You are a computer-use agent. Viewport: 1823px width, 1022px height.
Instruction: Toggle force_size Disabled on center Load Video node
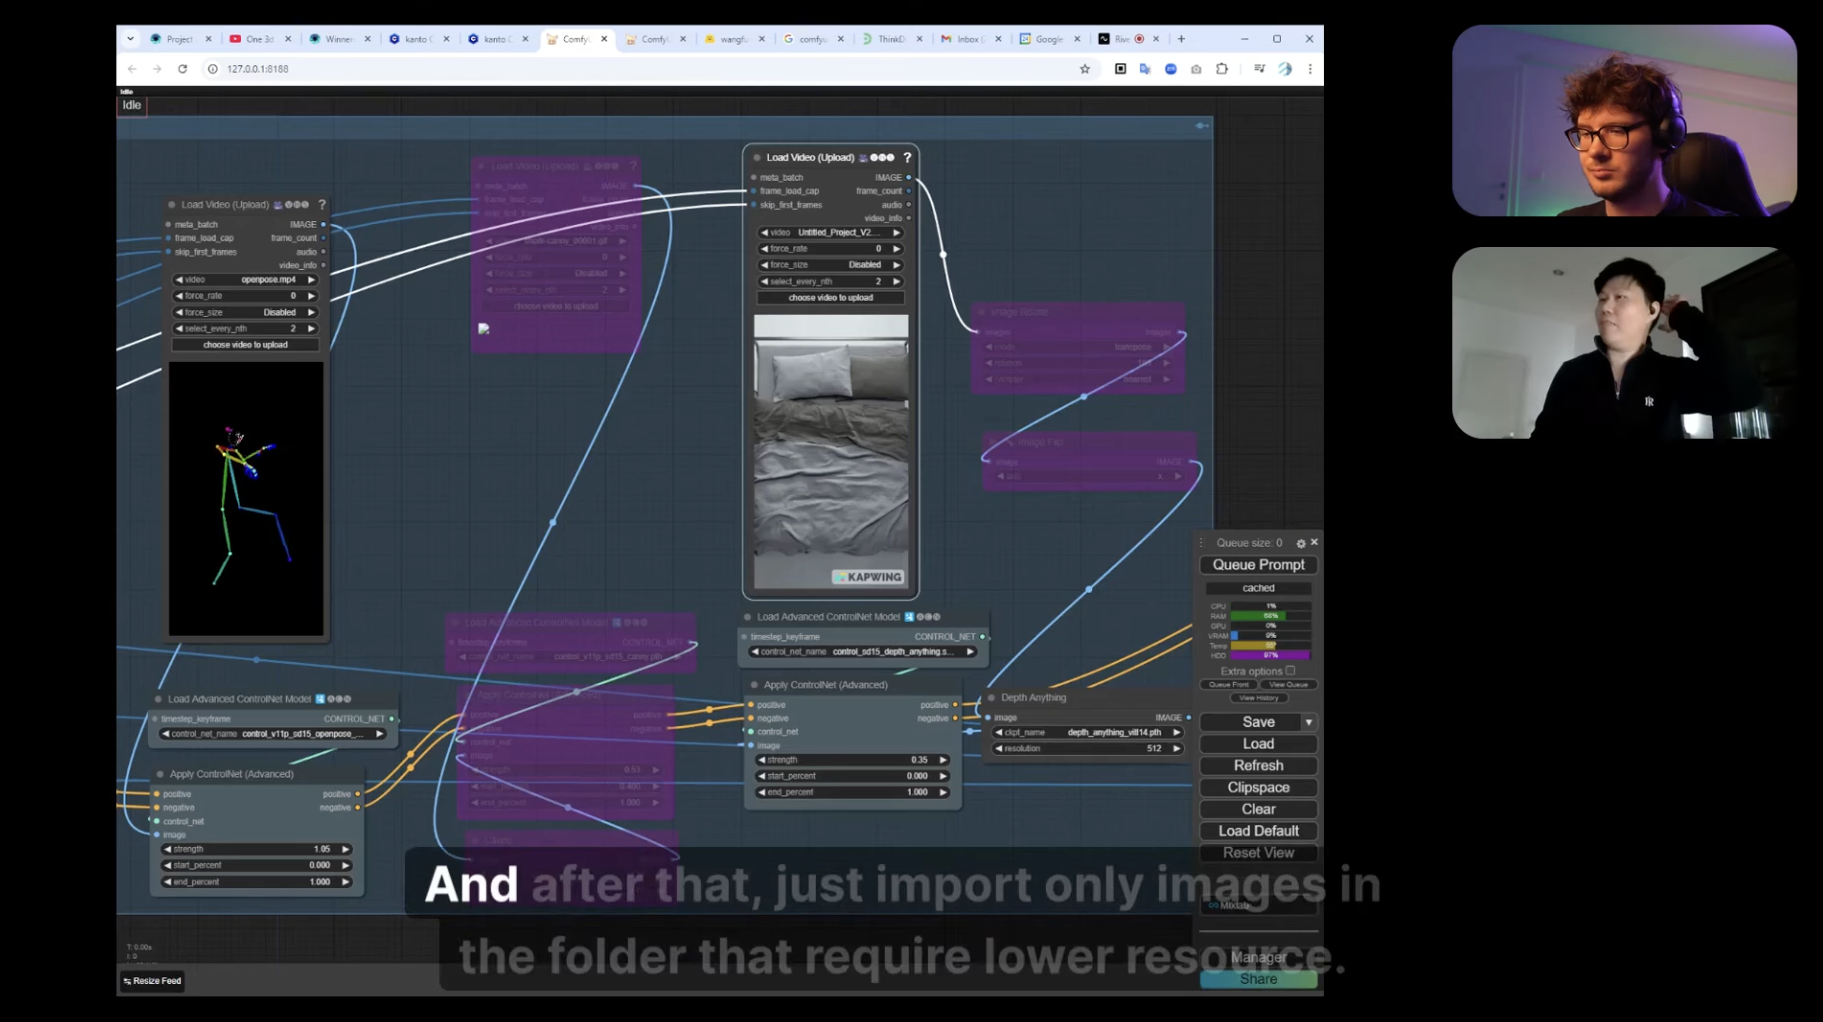point(830,265)
